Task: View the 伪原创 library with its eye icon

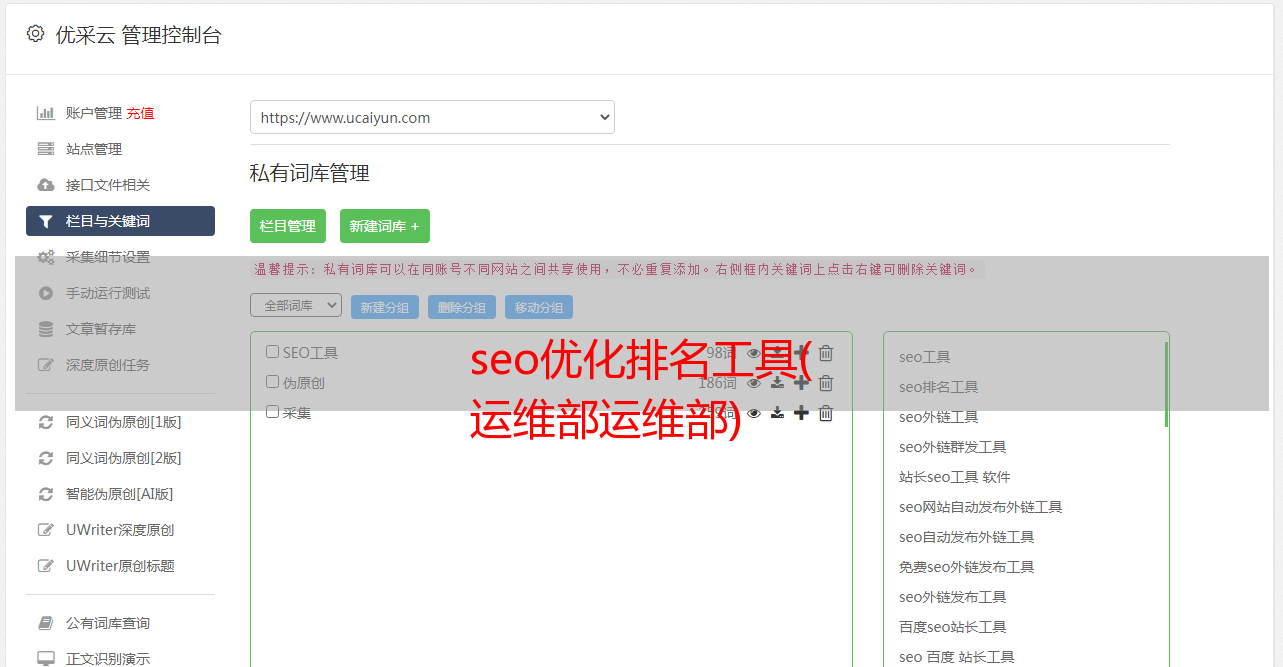Action: tap(754, 383)
